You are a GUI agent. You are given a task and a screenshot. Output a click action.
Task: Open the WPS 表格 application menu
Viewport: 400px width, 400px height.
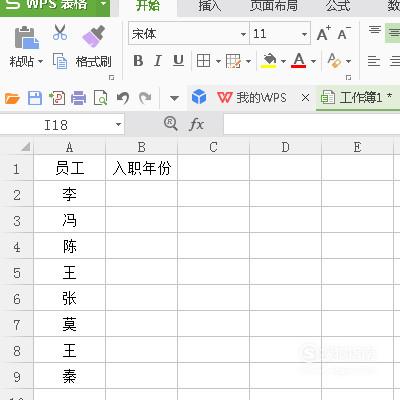47,6
